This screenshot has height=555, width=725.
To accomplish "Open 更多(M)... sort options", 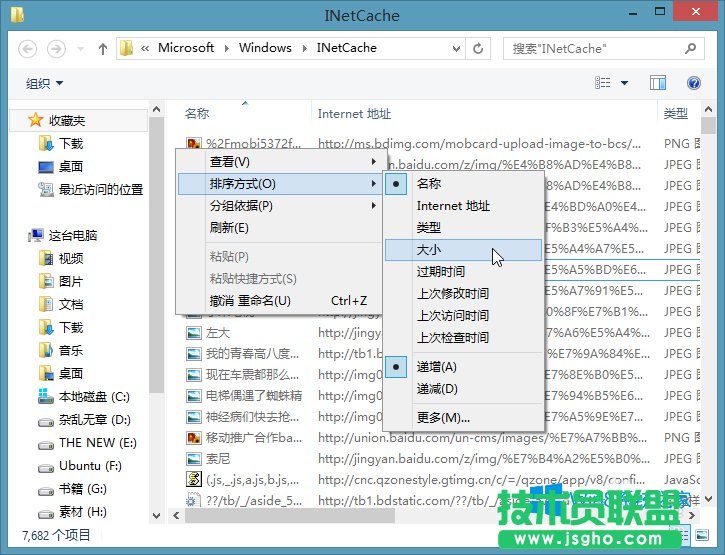I will [x=463, y=418].
